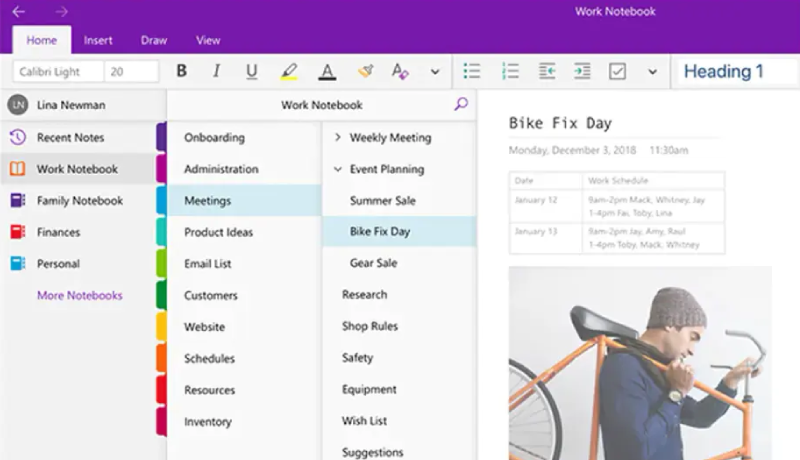
Task: Switch to the Draw tab
Action: pos(154,40)
